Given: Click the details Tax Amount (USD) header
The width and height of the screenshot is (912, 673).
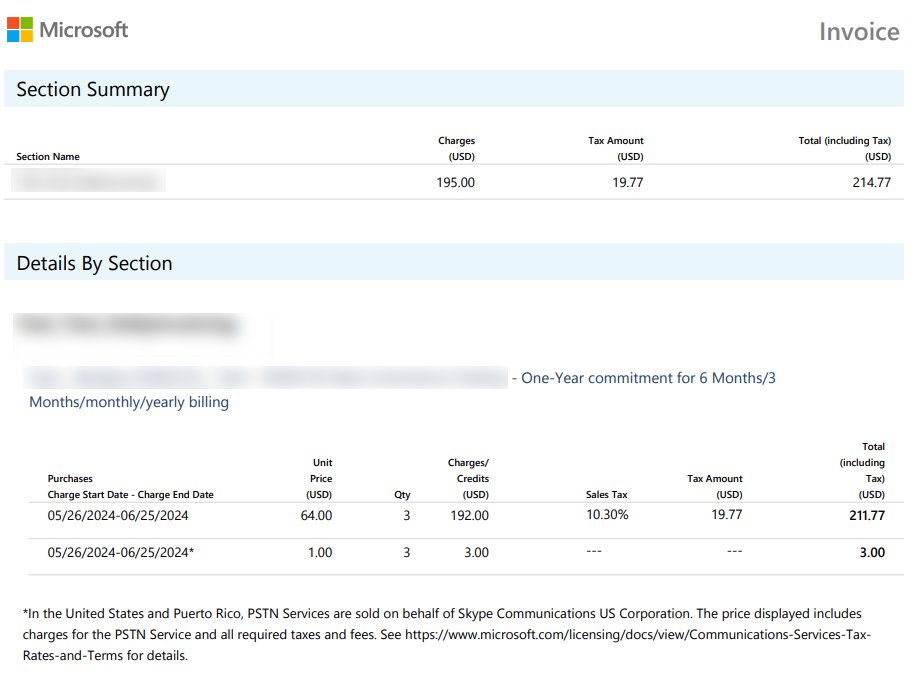Looking at the screenshot, I should (715, 487).
